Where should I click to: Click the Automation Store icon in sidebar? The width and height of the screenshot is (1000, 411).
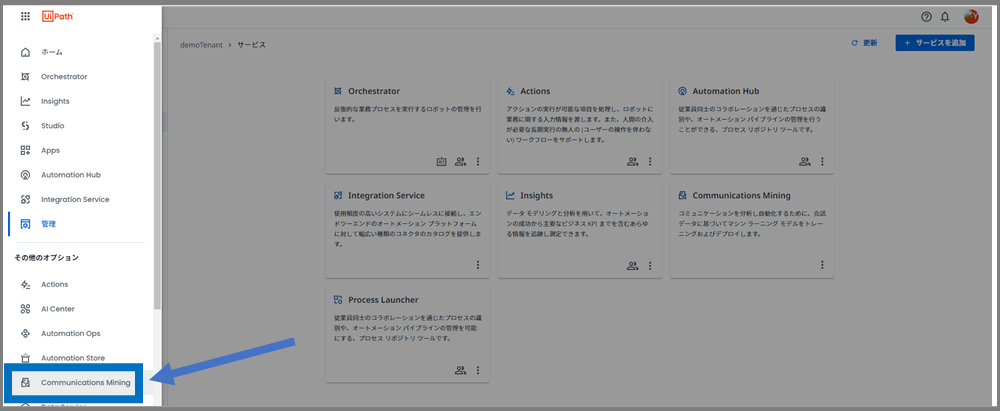[26, 358]
